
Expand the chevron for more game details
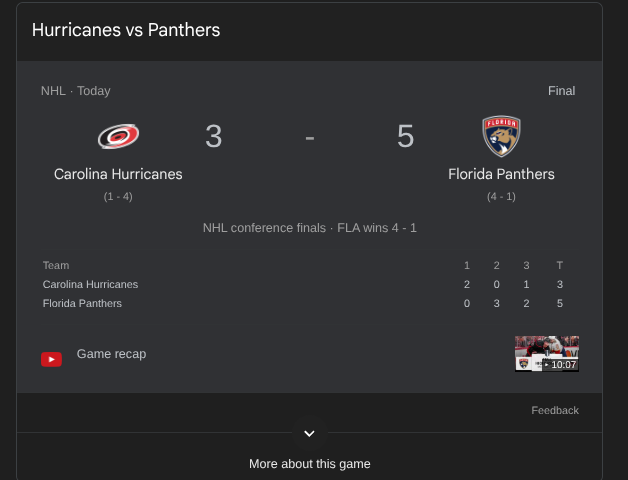click(x=309, y=433)
